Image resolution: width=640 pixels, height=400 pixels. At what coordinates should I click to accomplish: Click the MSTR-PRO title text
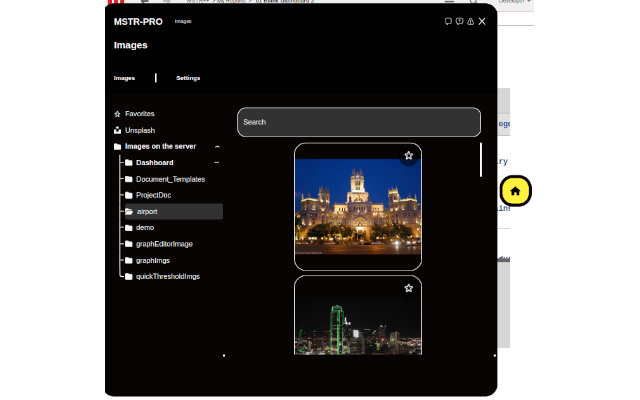pos(138,22)
